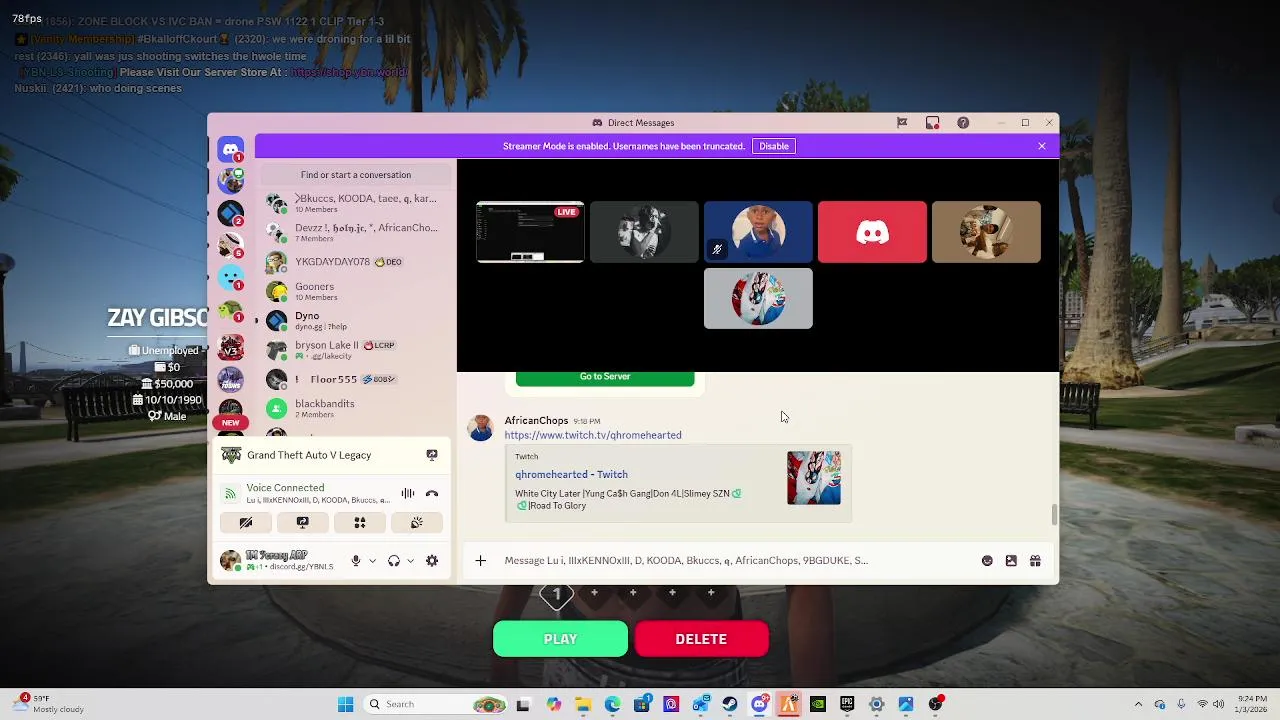Click the red DELETE button in game

click(x=701, y=639)
